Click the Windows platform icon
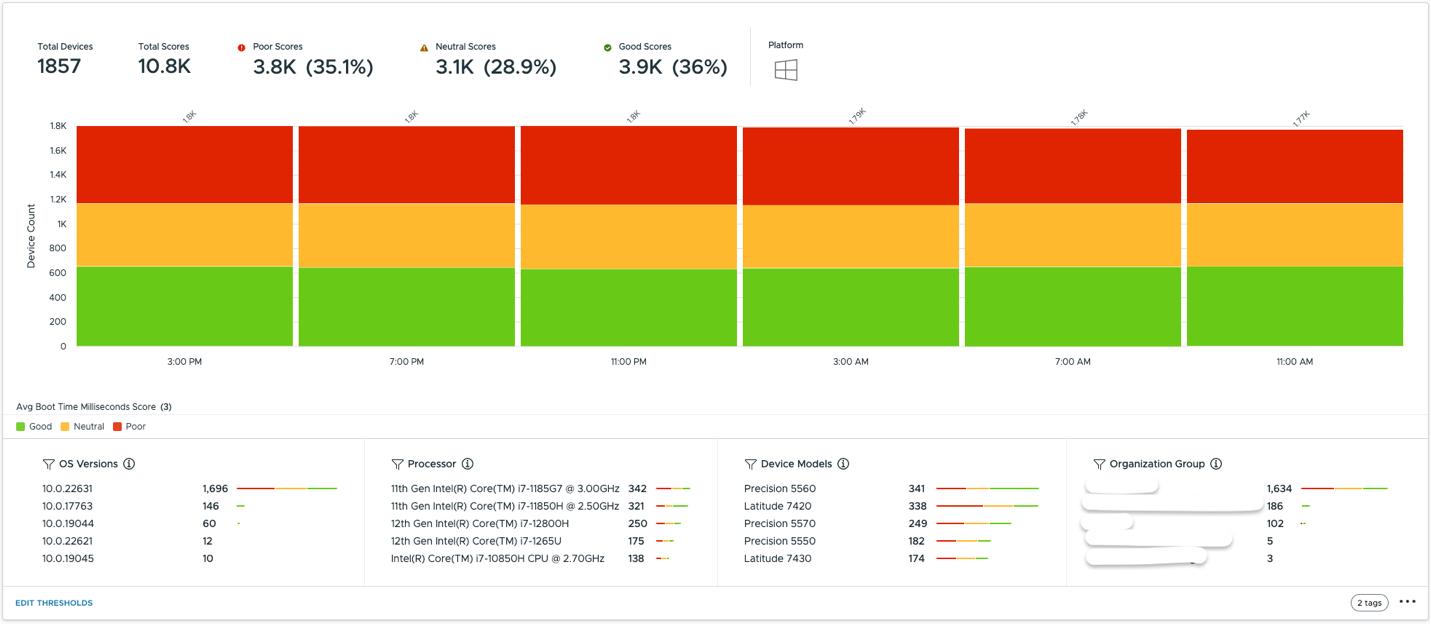 click(x=786, y=69)
